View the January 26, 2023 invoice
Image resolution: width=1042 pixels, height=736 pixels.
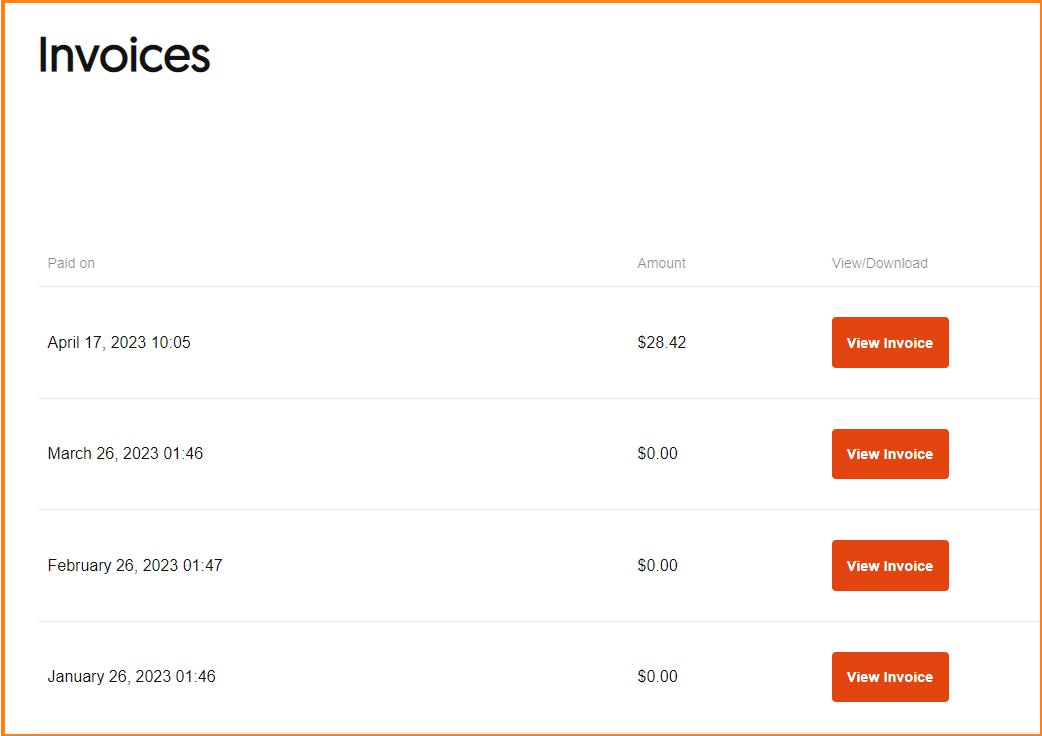click(890, 677)
